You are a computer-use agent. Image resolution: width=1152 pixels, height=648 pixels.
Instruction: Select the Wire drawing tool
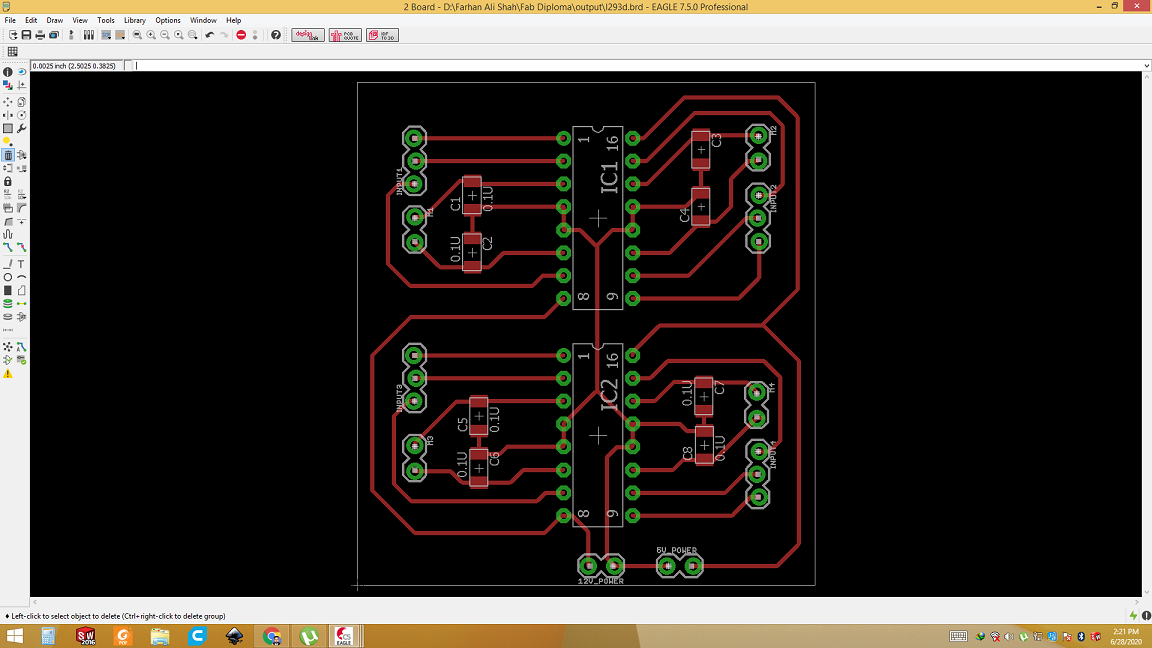click(x=7, y=264)
